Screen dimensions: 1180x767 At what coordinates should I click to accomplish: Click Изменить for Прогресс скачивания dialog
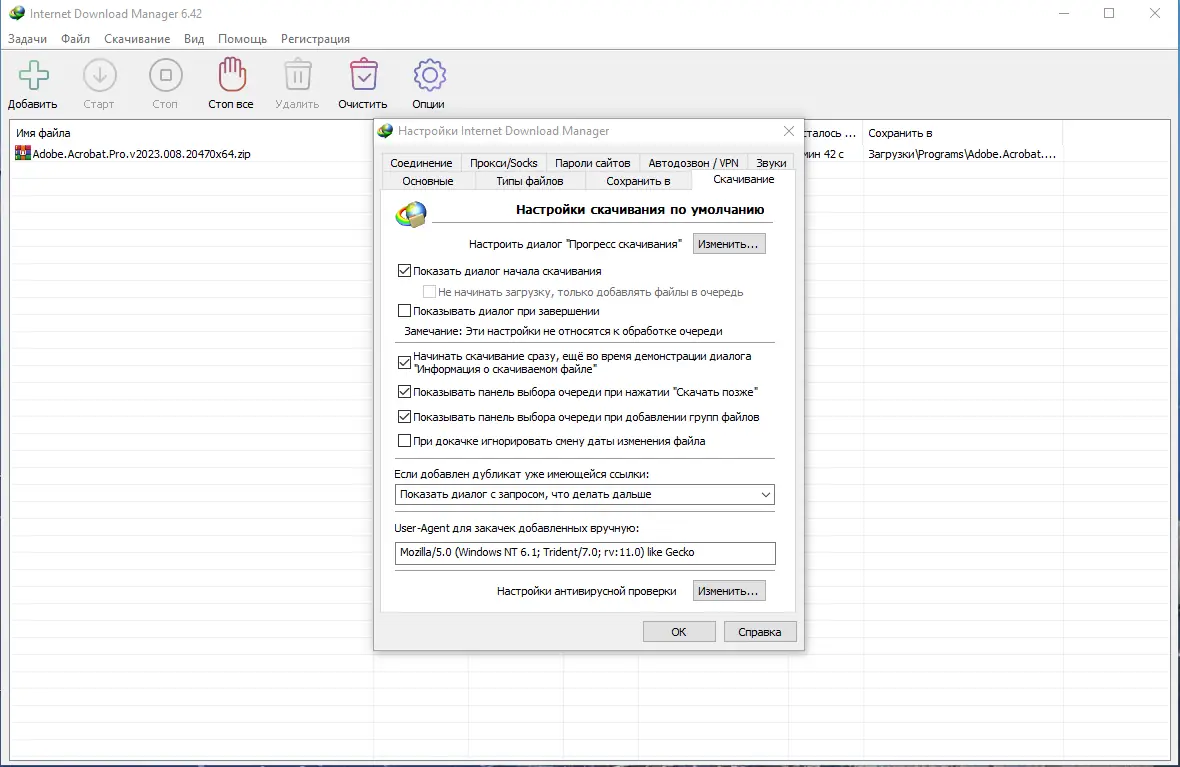point(728,244)
